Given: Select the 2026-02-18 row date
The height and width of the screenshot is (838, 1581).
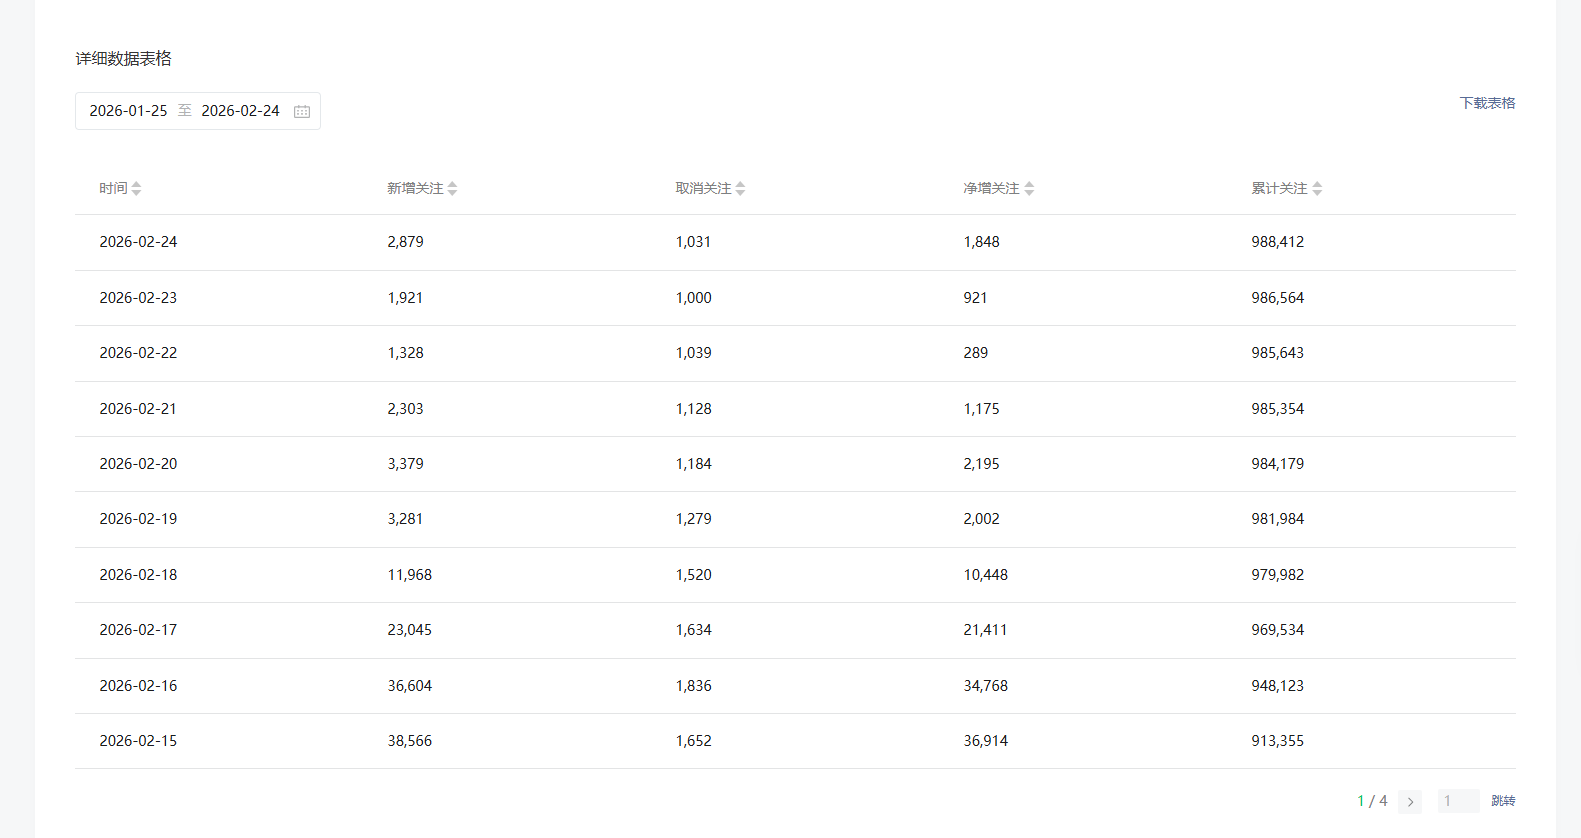Looking at the screenshot, I should pos(138,575).
